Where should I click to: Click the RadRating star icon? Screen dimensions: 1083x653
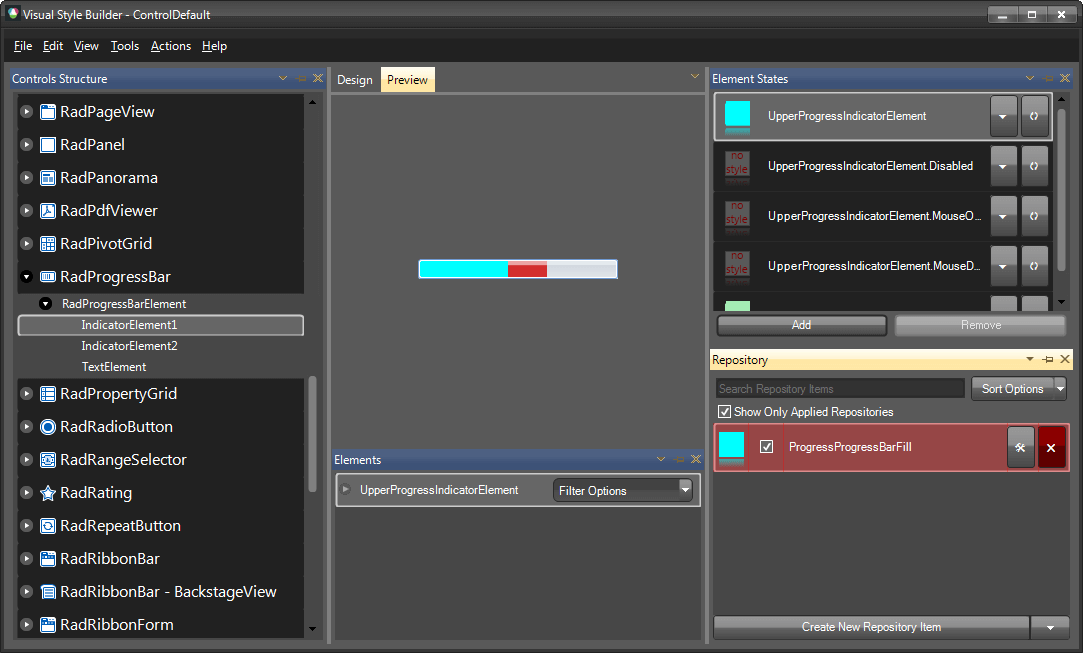pos(47,492)
